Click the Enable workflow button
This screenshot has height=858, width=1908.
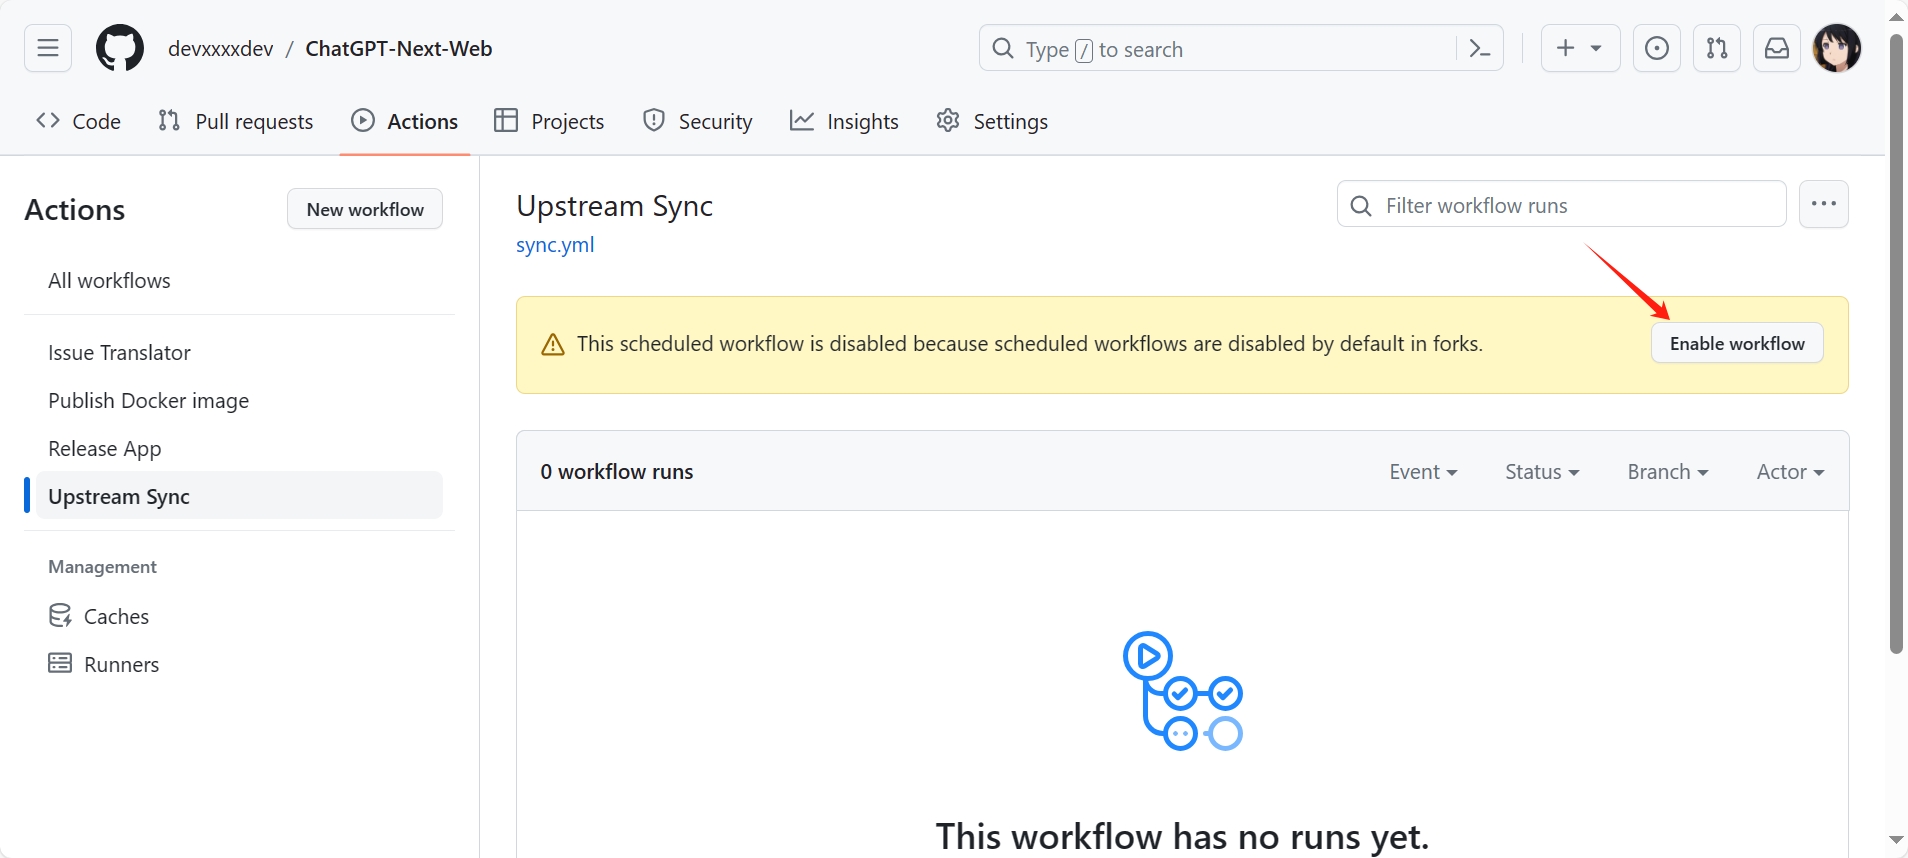pyautogui.click(x=1737, y=343)
